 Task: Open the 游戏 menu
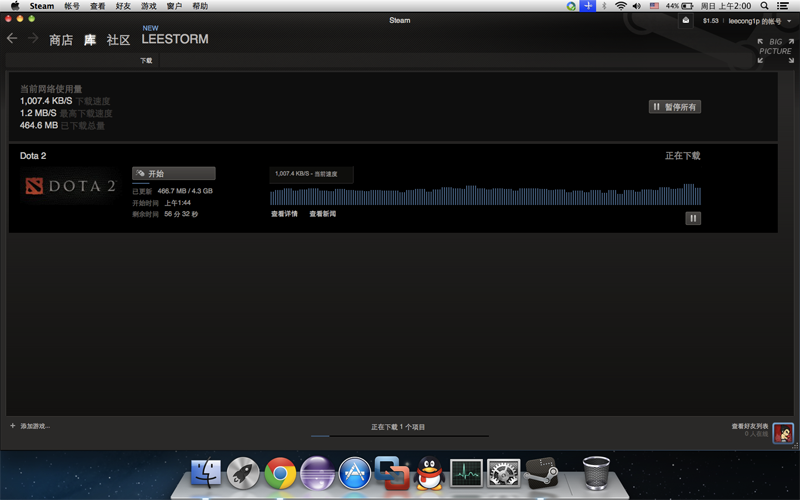pyautogui.click(x=148, y=6)
